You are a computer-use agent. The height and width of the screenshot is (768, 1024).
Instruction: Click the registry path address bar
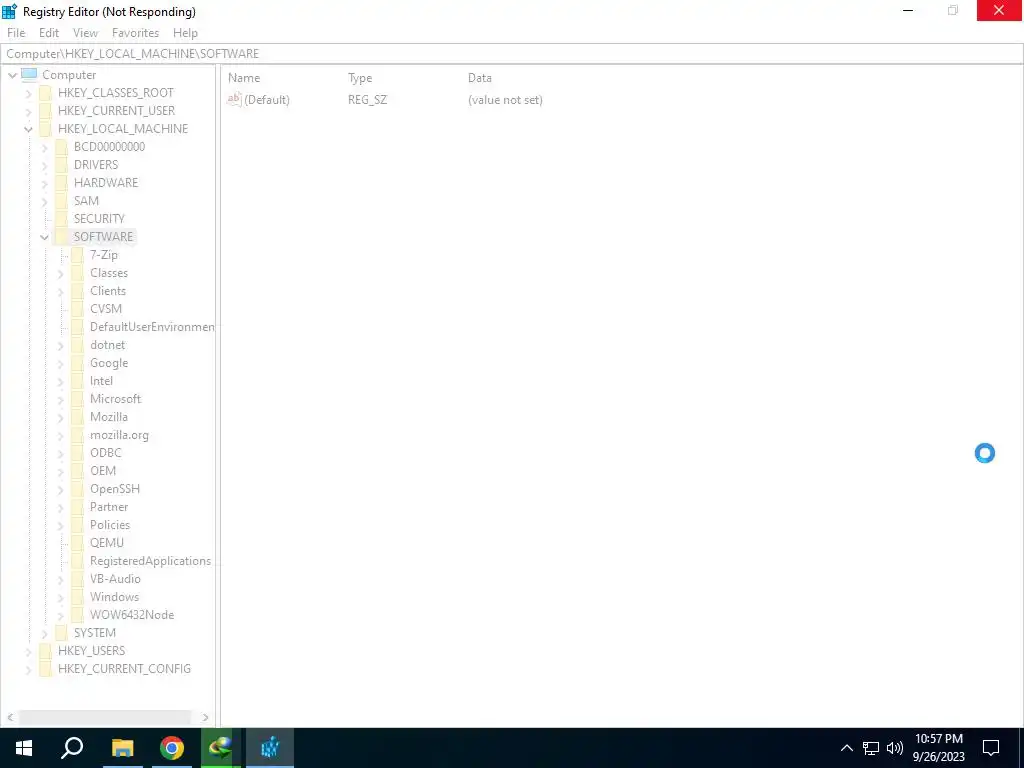coord(511,54)
